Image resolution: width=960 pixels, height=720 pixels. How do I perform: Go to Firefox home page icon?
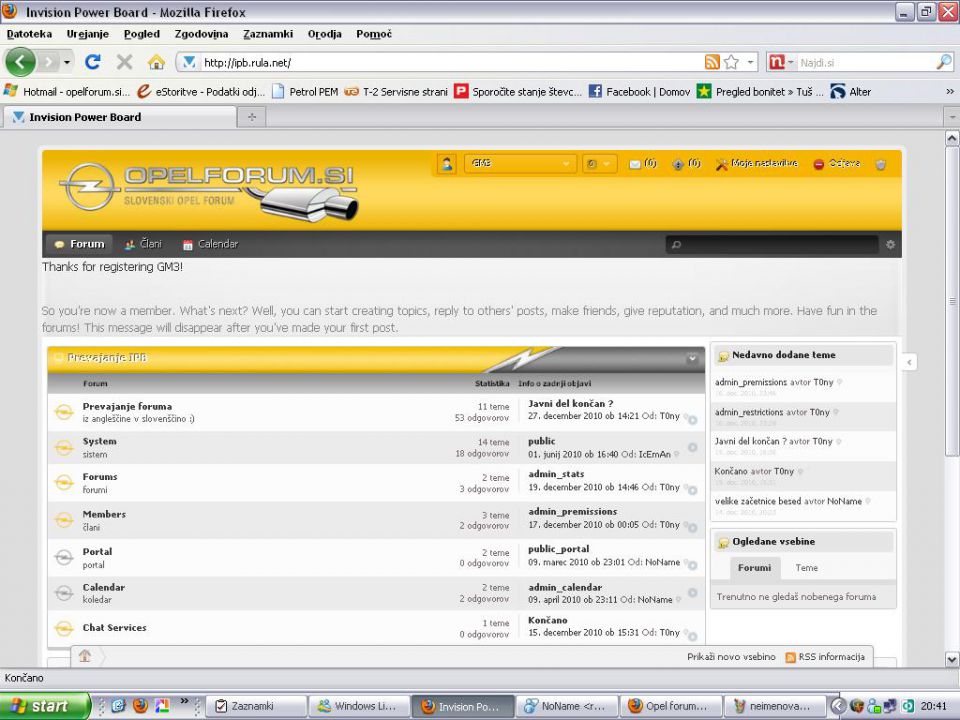tap(156, 62)
